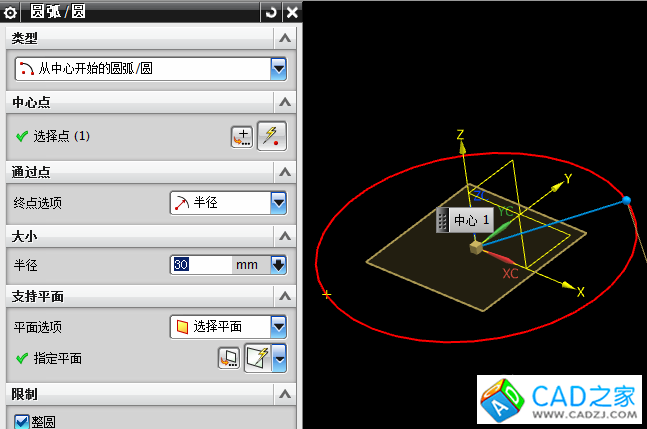647x429 pixels.
Task: Click the inferred plane icon
Action: (258, 357)
